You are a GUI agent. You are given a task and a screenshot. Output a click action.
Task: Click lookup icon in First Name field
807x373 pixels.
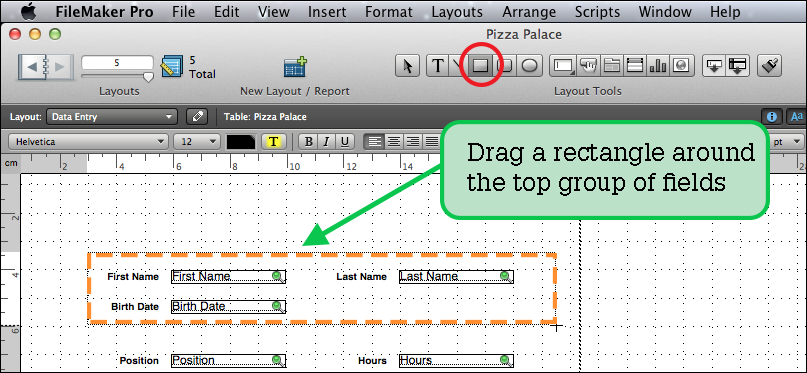[x=278, y=277]
